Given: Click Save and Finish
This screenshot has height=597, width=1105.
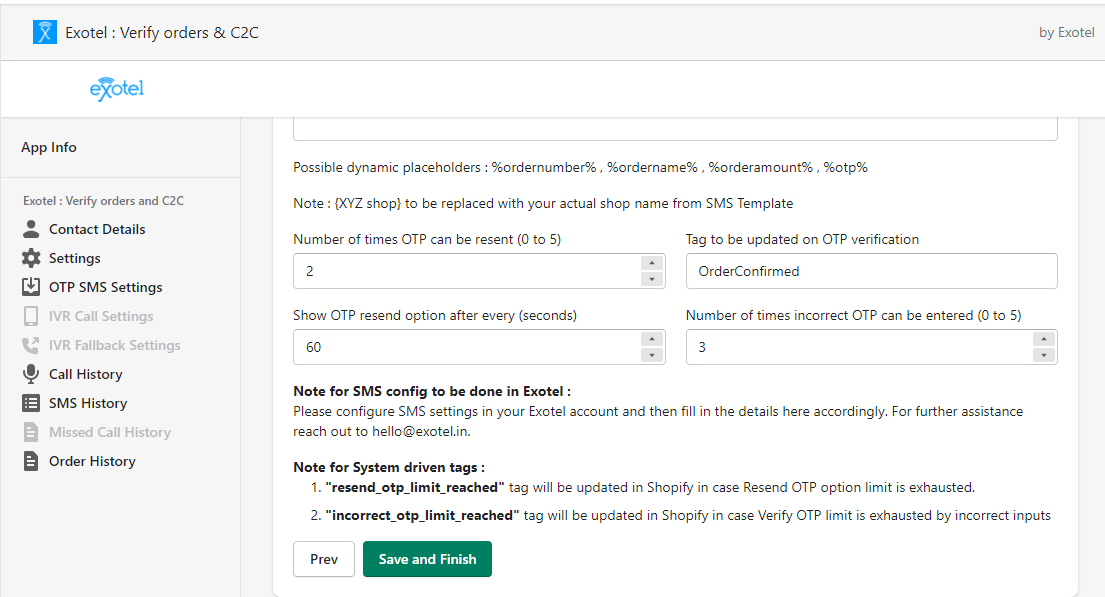Looking at the screenshot, I should tap(427, 559).
